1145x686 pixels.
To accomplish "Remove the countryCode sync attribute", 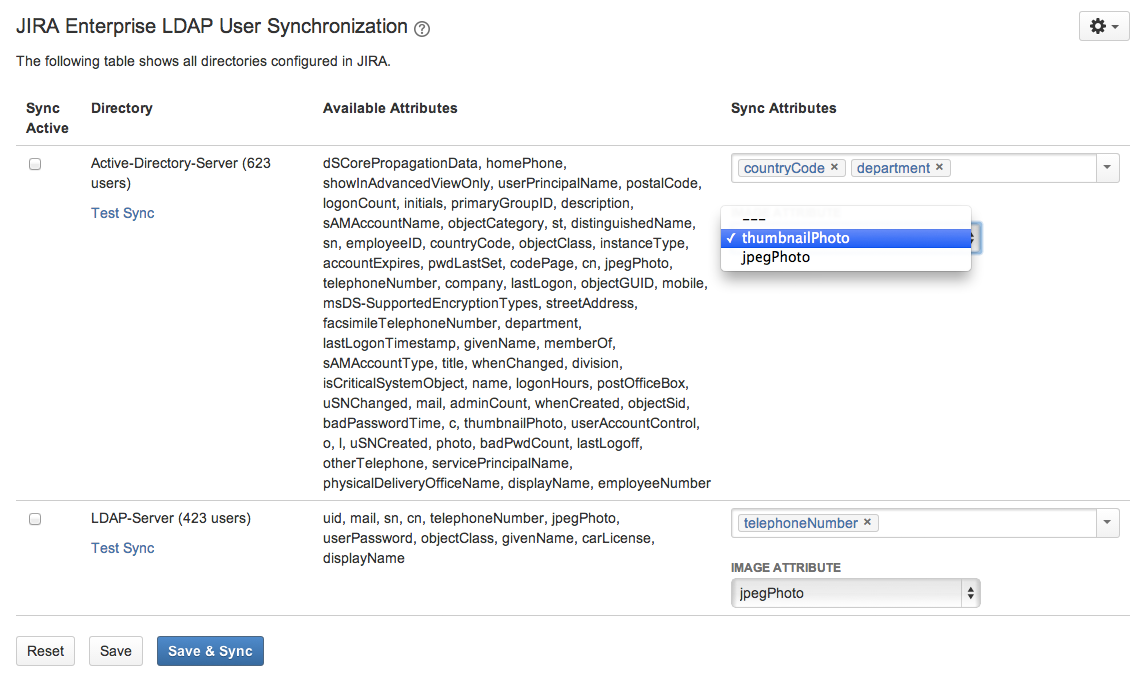I will coord(835,167).
